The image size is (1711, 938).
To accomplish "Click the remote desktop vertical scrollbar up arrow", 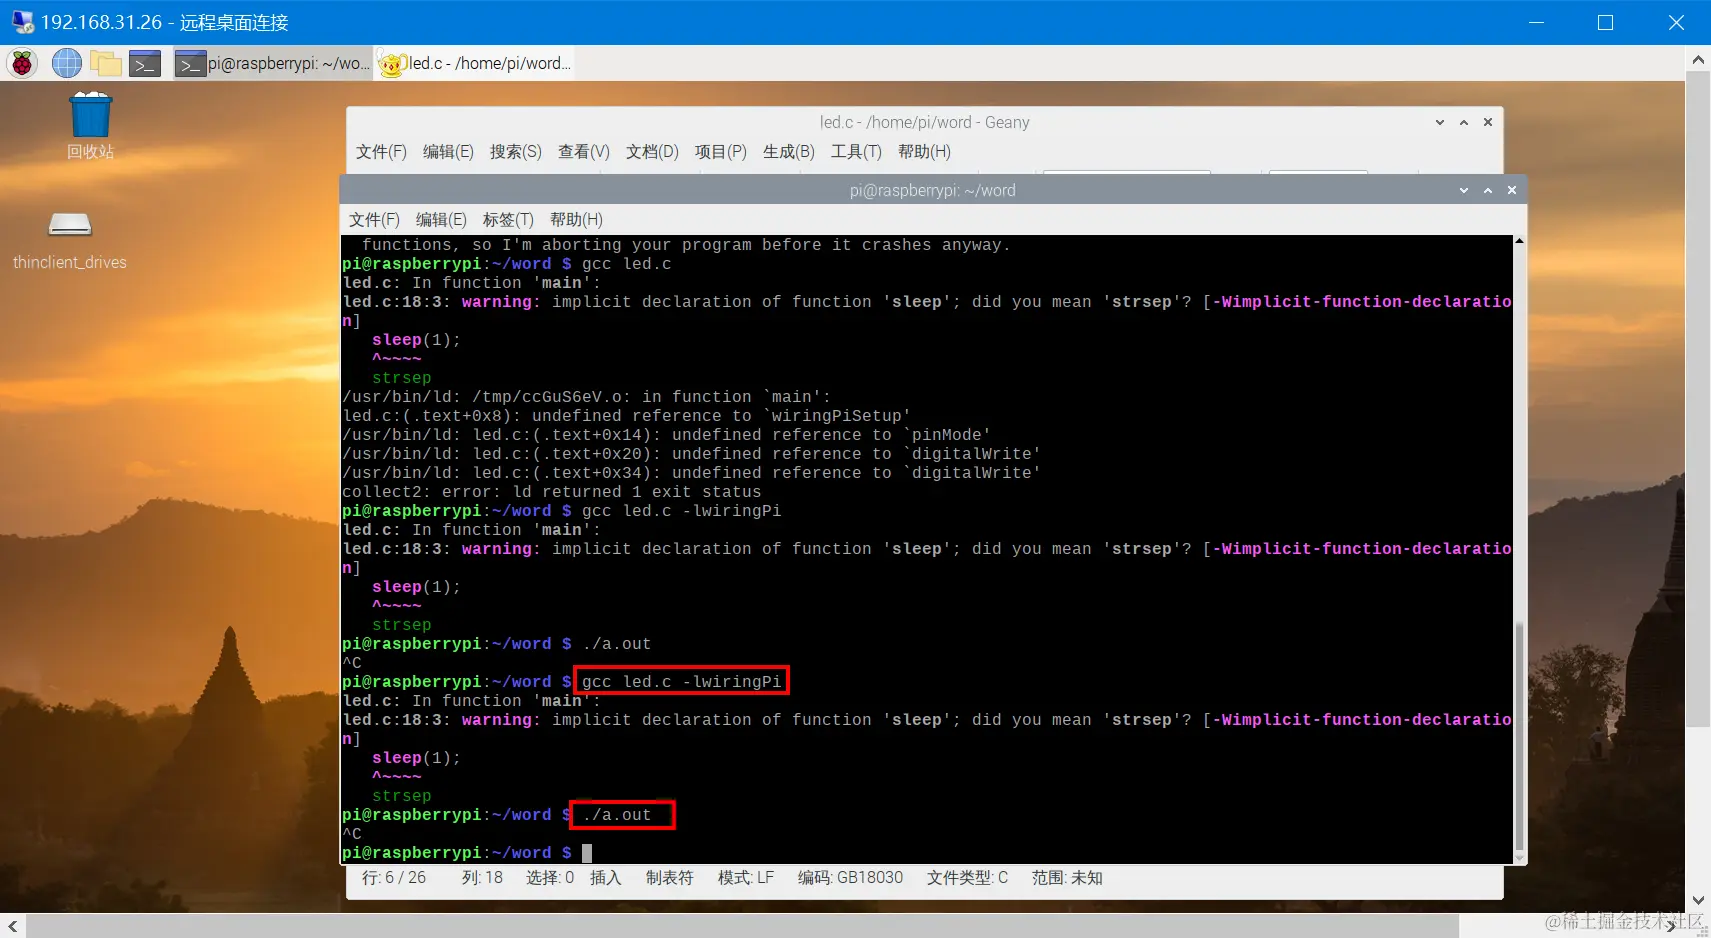I will coord(1698,60).
